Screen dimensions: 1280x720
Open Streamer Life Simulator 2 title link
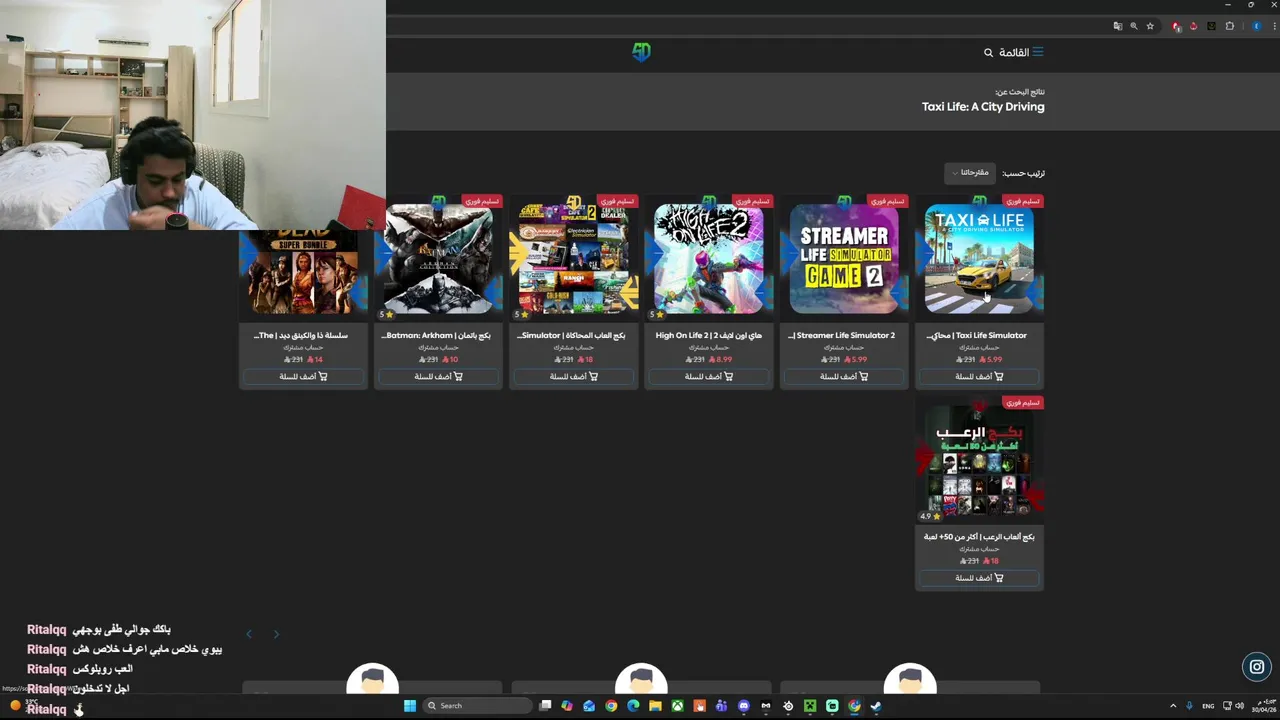point(842,335)
